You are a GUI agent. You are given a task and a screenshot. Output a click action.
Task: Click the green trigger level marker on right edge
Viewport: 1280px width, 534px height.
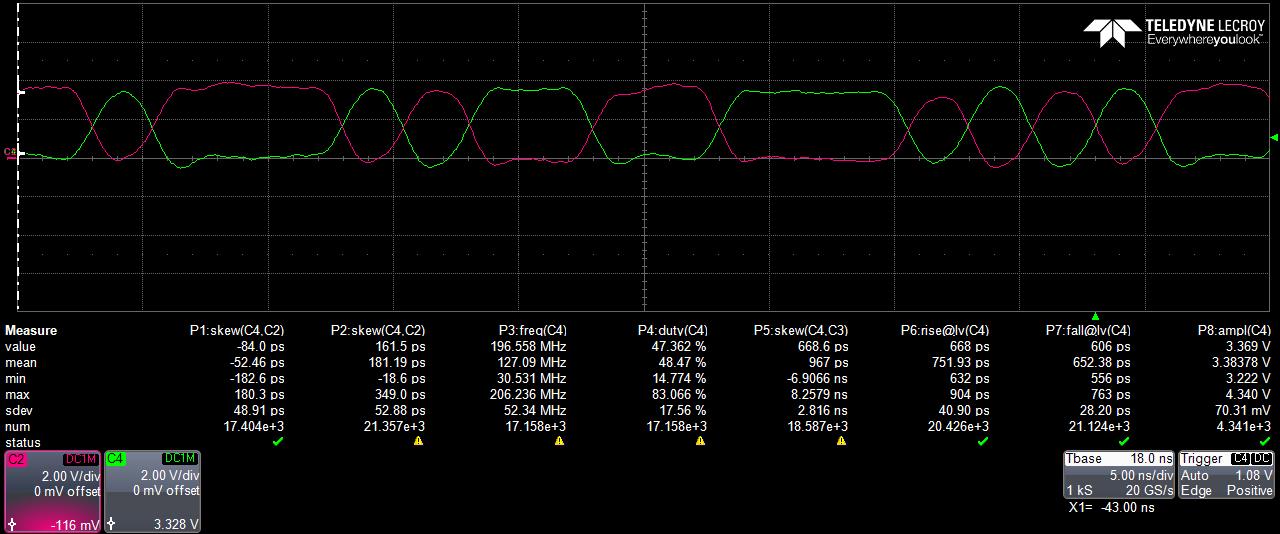point(1273,138)
